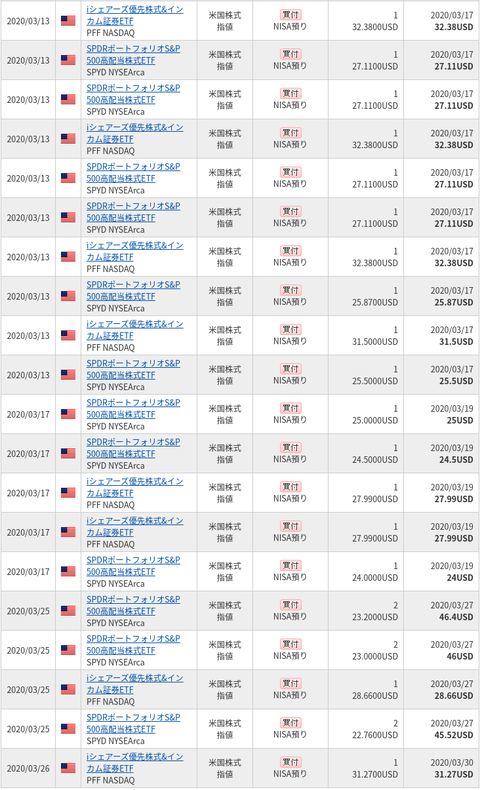
Task: Select '米国株式 指値' cell in the 46.4USD row
Action: [225, 611]
